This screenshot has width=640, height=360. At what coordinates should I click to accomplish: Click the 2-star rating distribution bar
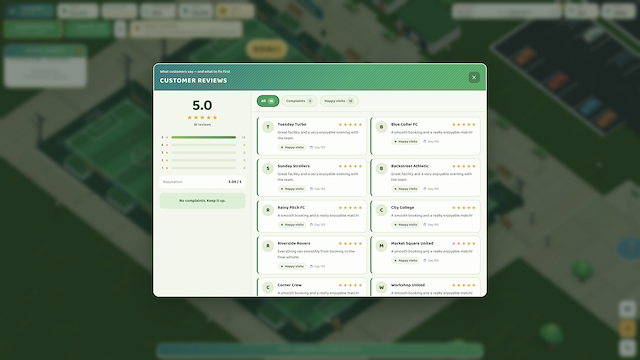tap(204, 160)
